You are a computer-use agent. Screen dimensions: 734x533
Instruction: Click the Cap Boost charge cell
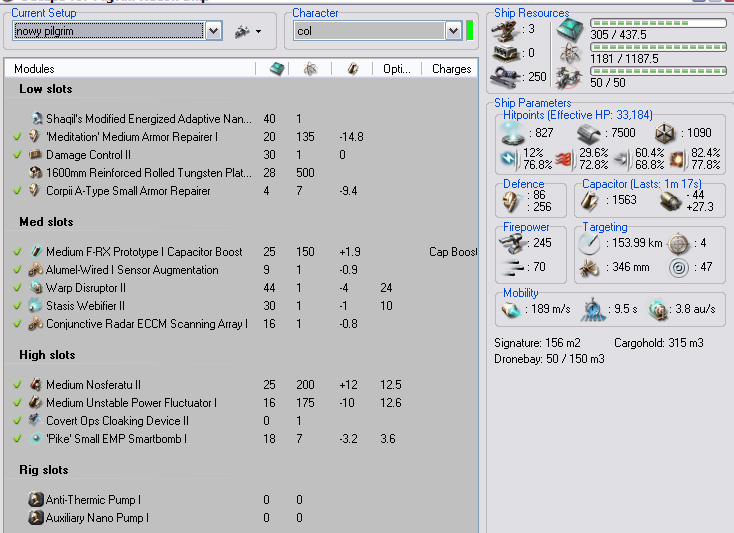(x=453, y=252)
